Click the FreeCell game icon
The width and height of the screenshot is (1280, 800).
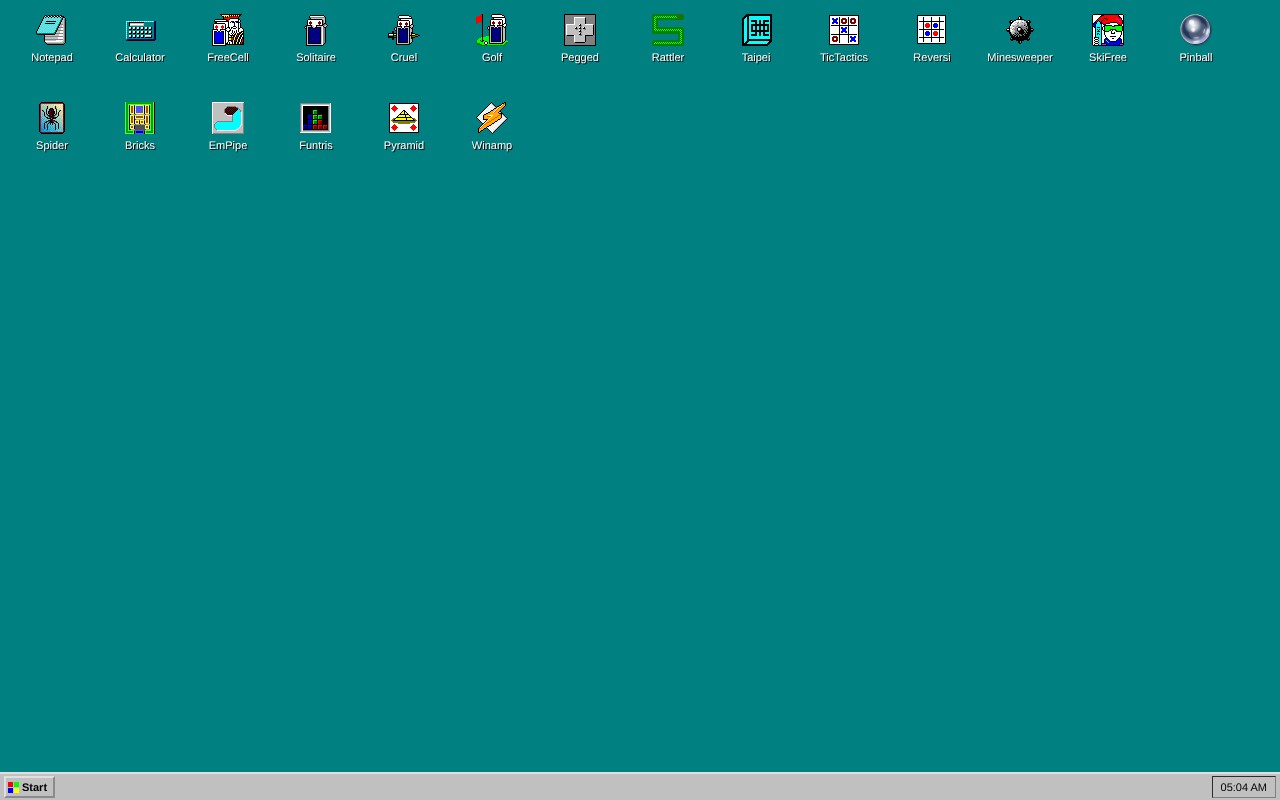228,30
